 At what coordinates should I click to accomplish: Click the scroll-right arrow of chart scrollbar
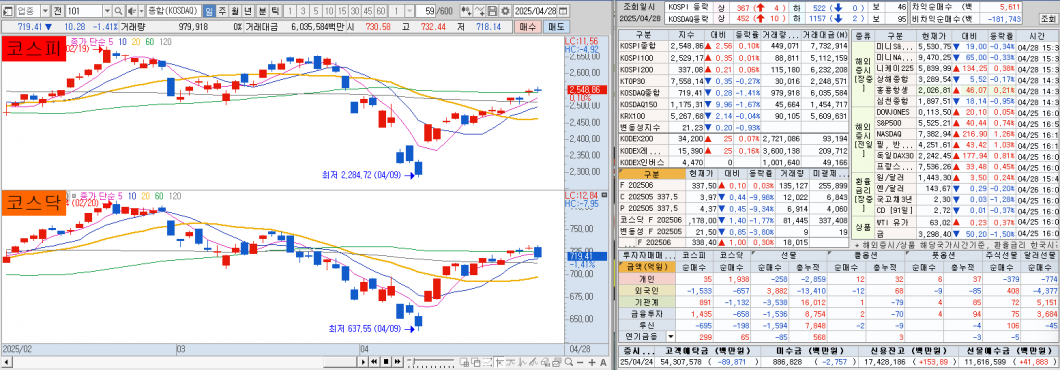point(362,363)
